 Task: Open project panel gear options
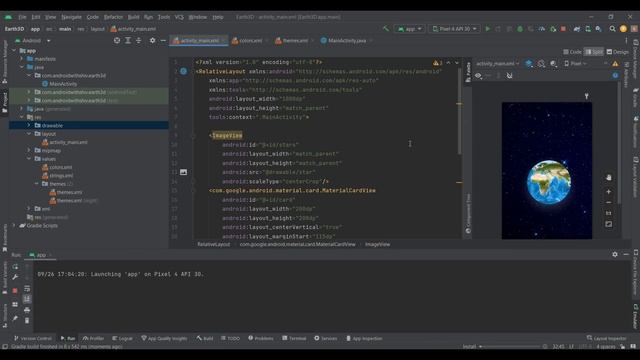click(x=152, y=40)
